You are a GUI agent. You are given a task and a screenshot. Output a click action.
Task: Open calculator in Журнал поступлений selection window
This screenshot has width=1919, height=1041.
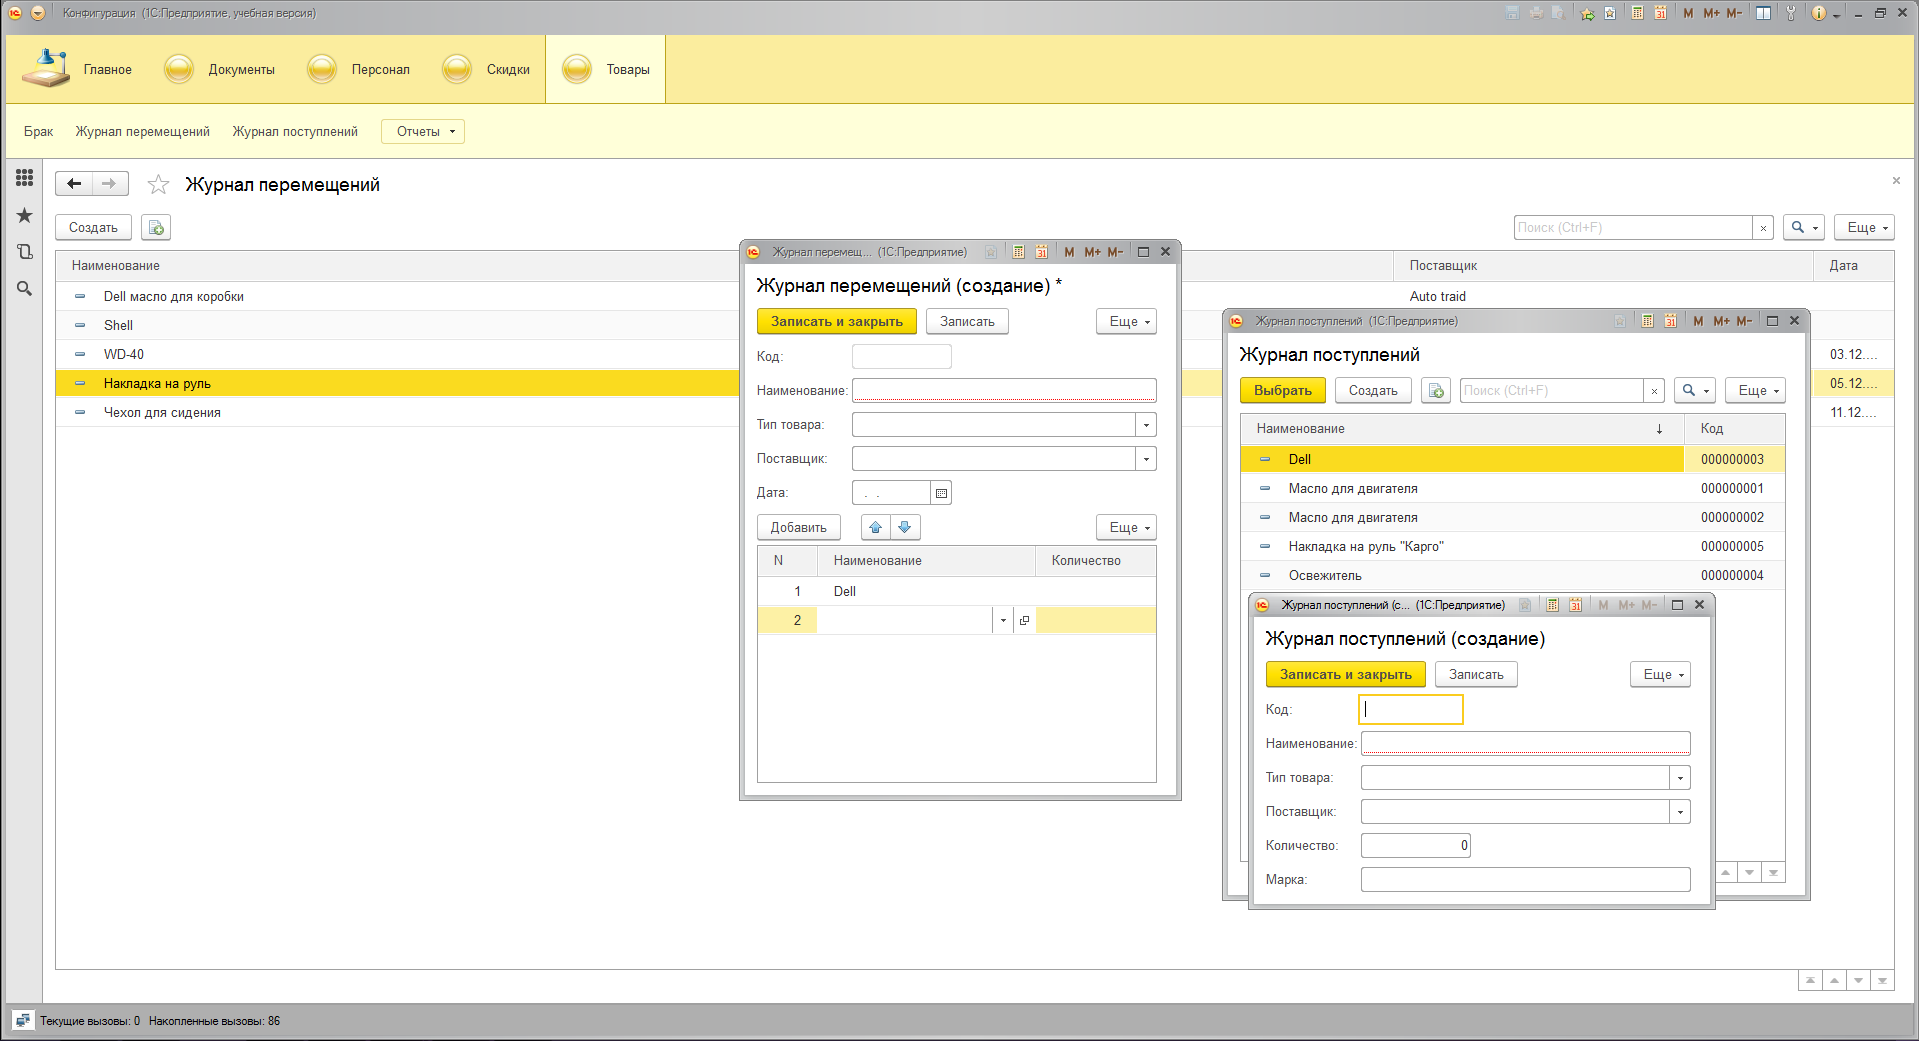pyautogui.click(x=1648, y=321)
